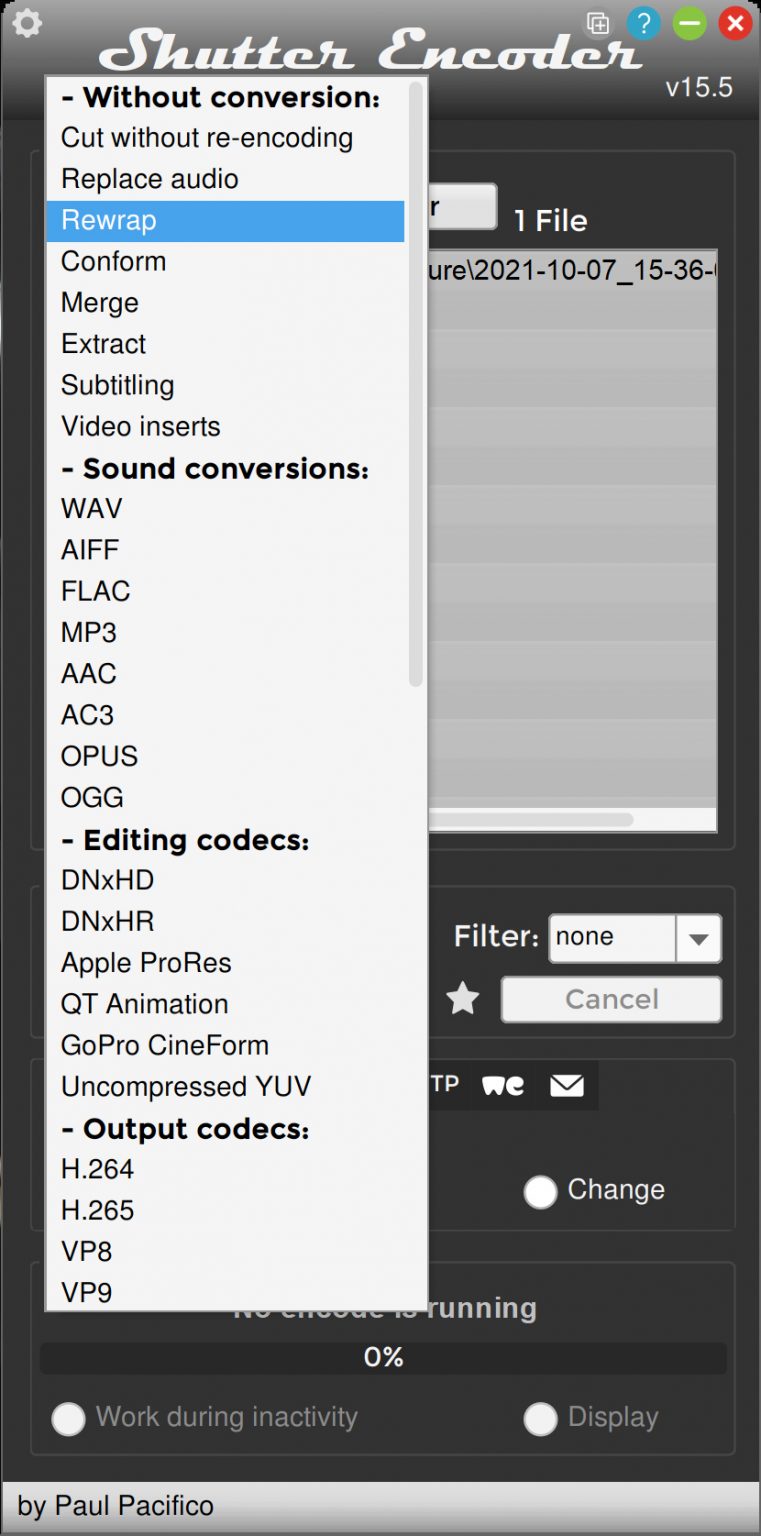761x1536 pixels.
Task: Select the Change radio button
Action: pyautogui.click(x=540, y=1191)
